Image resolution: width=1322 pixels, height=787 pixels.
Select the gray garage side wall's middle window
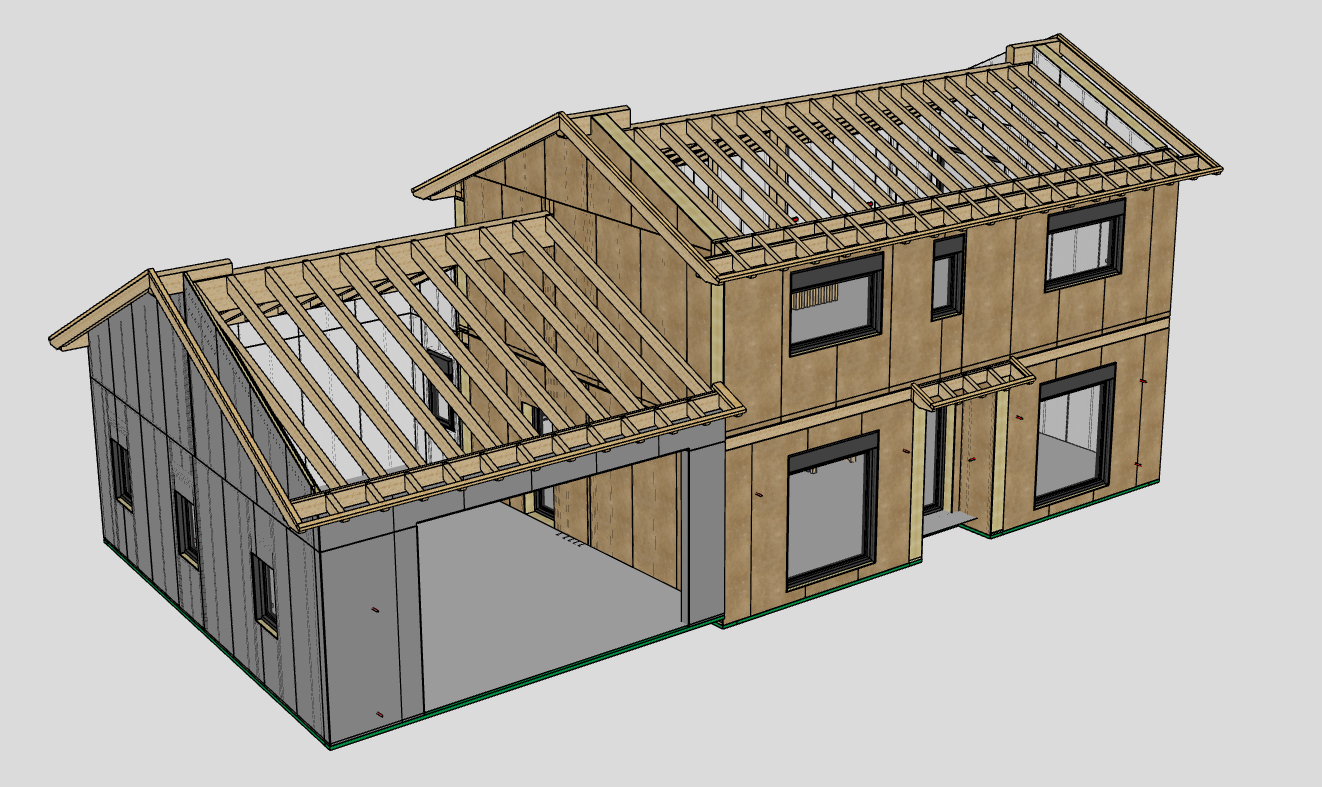(186, 526)
